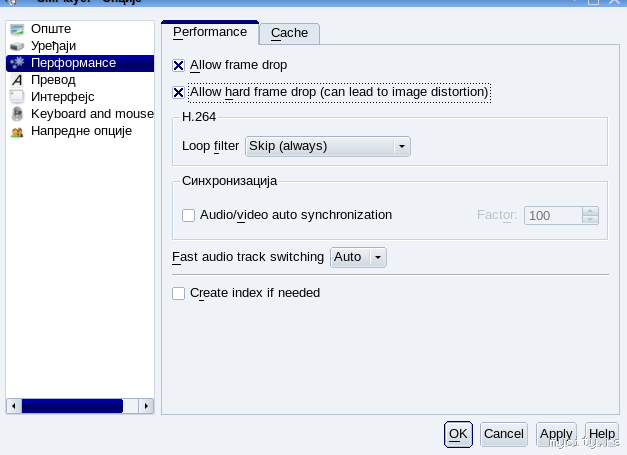The image size is (627, 455).
Task: Open the Loop filter dropdown
Action: point(328,146)
